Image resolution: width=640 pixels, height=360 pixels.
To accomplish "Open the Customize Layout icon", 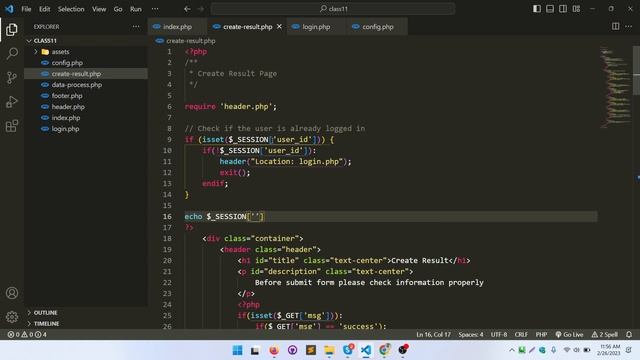I will 576,9.
